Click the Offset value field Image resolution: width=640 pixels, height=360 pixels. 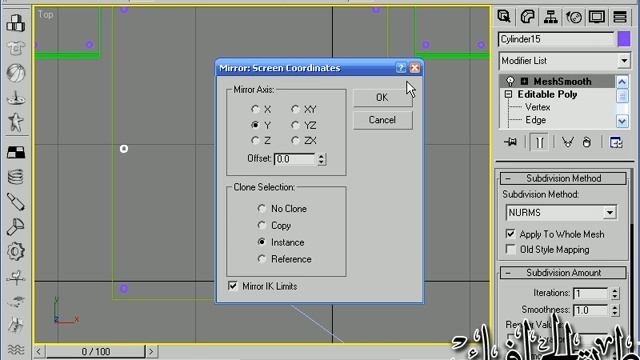[295, 159]
